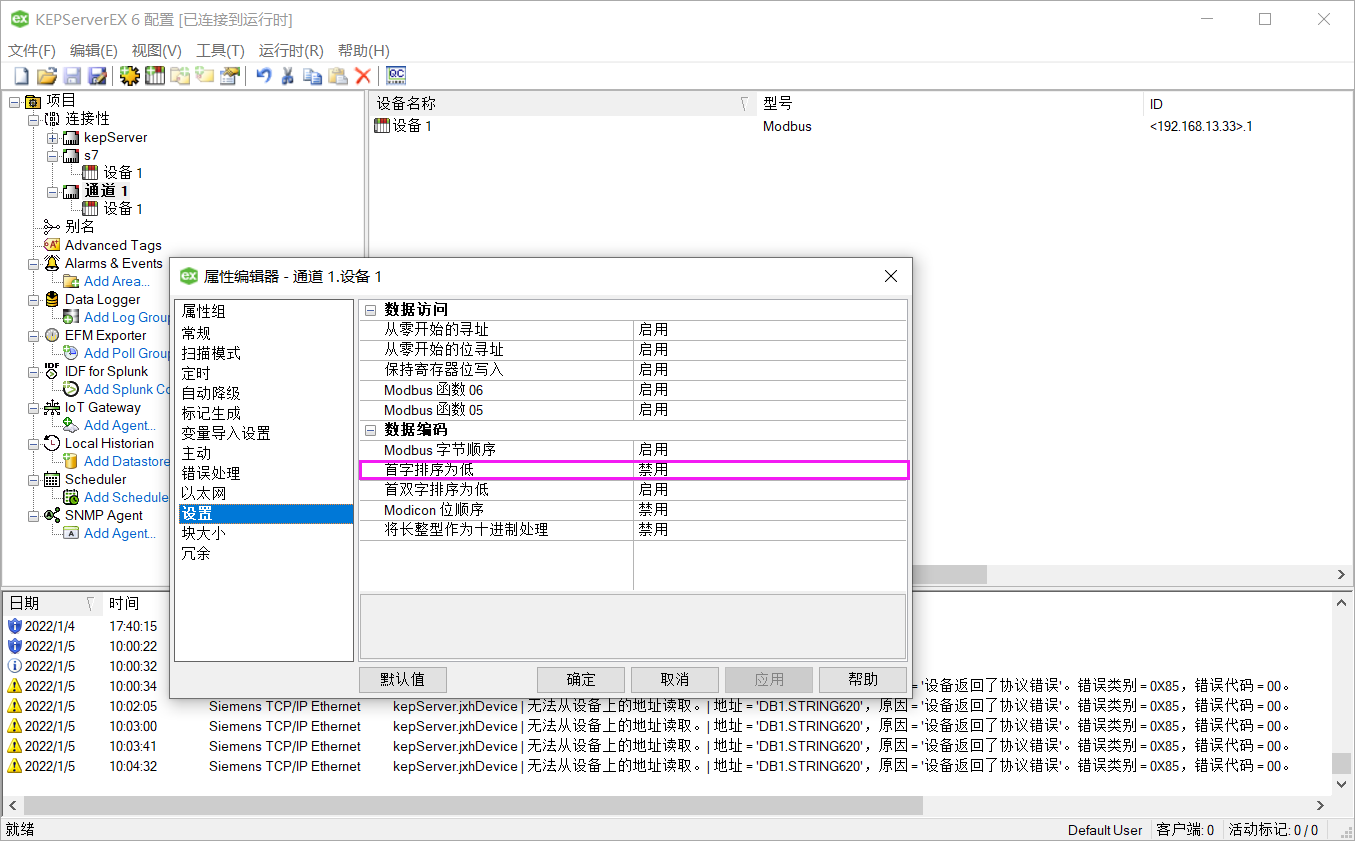
Task: Click the Undo arrow icon
Action: 263,75
